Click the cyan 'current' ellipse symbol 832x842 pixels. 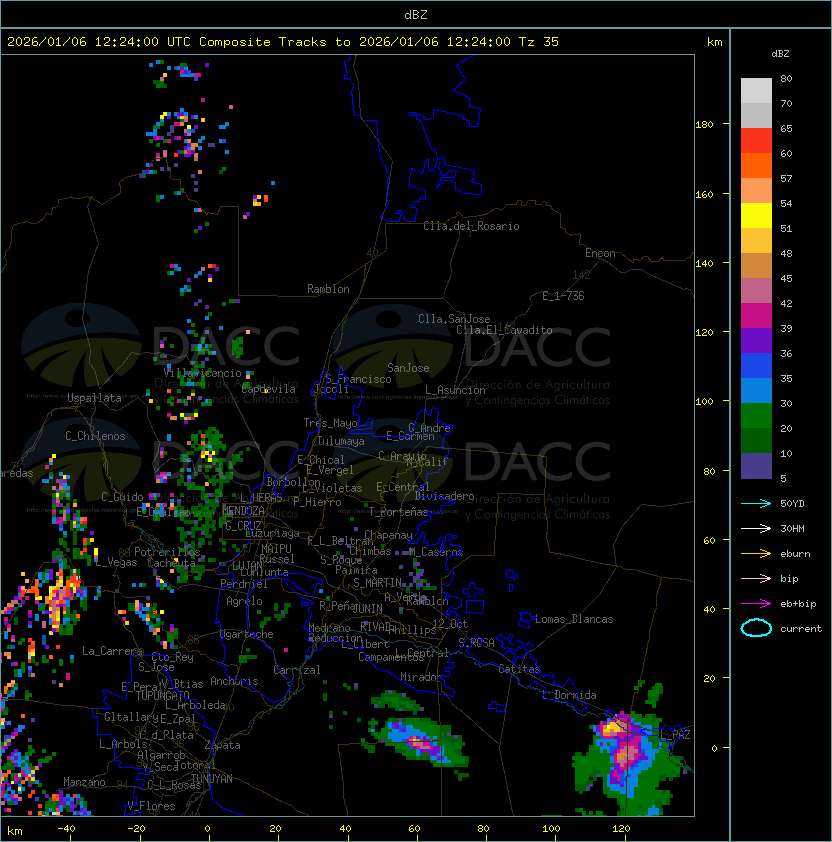pos(756,628)
